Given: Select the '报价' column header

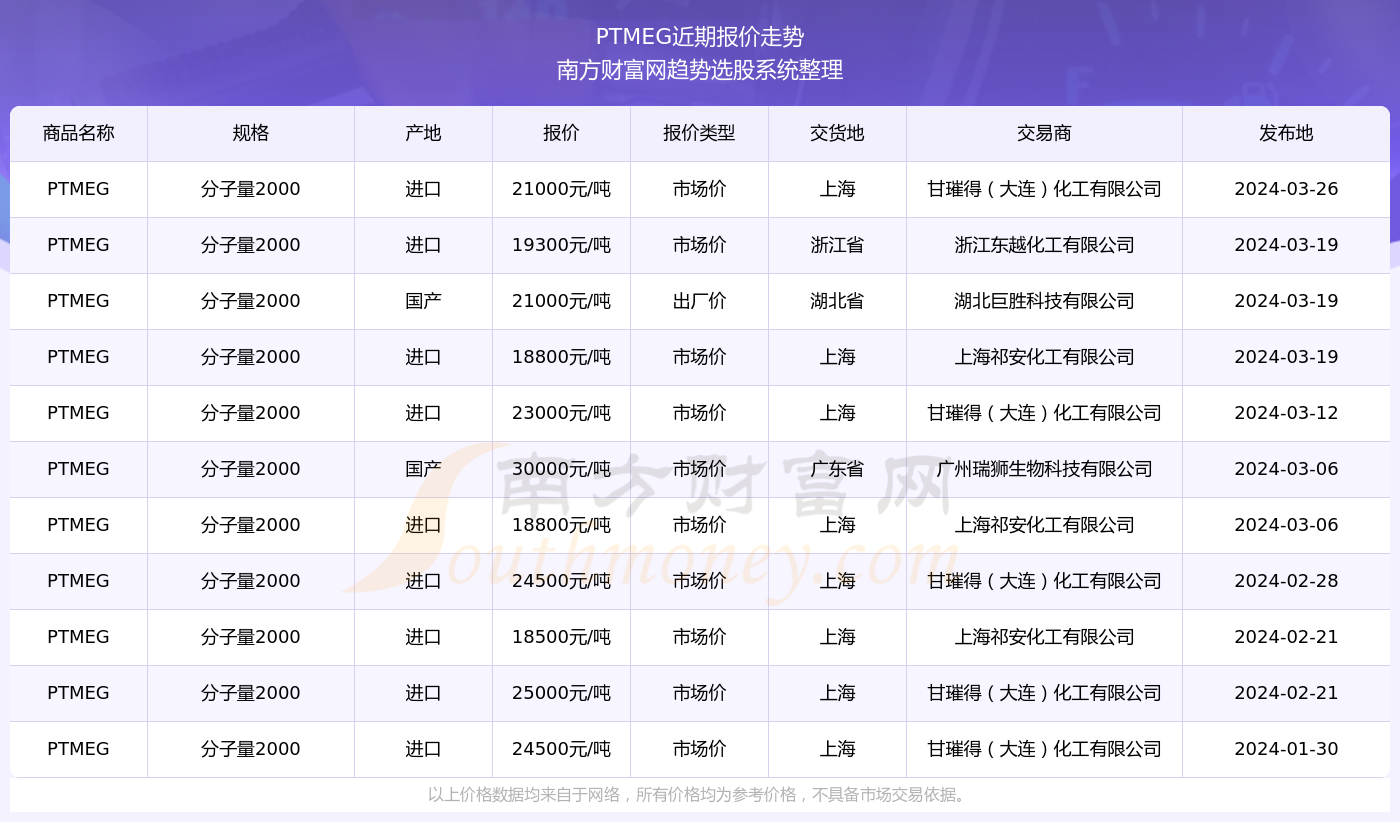Looking at the screenshot, I should (561, 133).
